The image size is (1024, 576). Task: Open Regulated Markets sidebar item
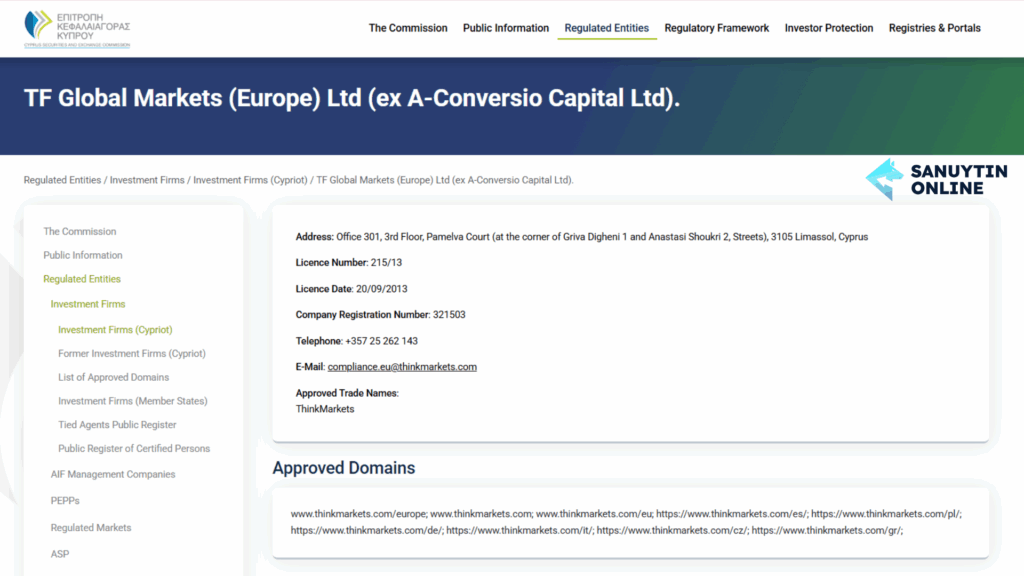pyautogui.click(x=91, y=528)
